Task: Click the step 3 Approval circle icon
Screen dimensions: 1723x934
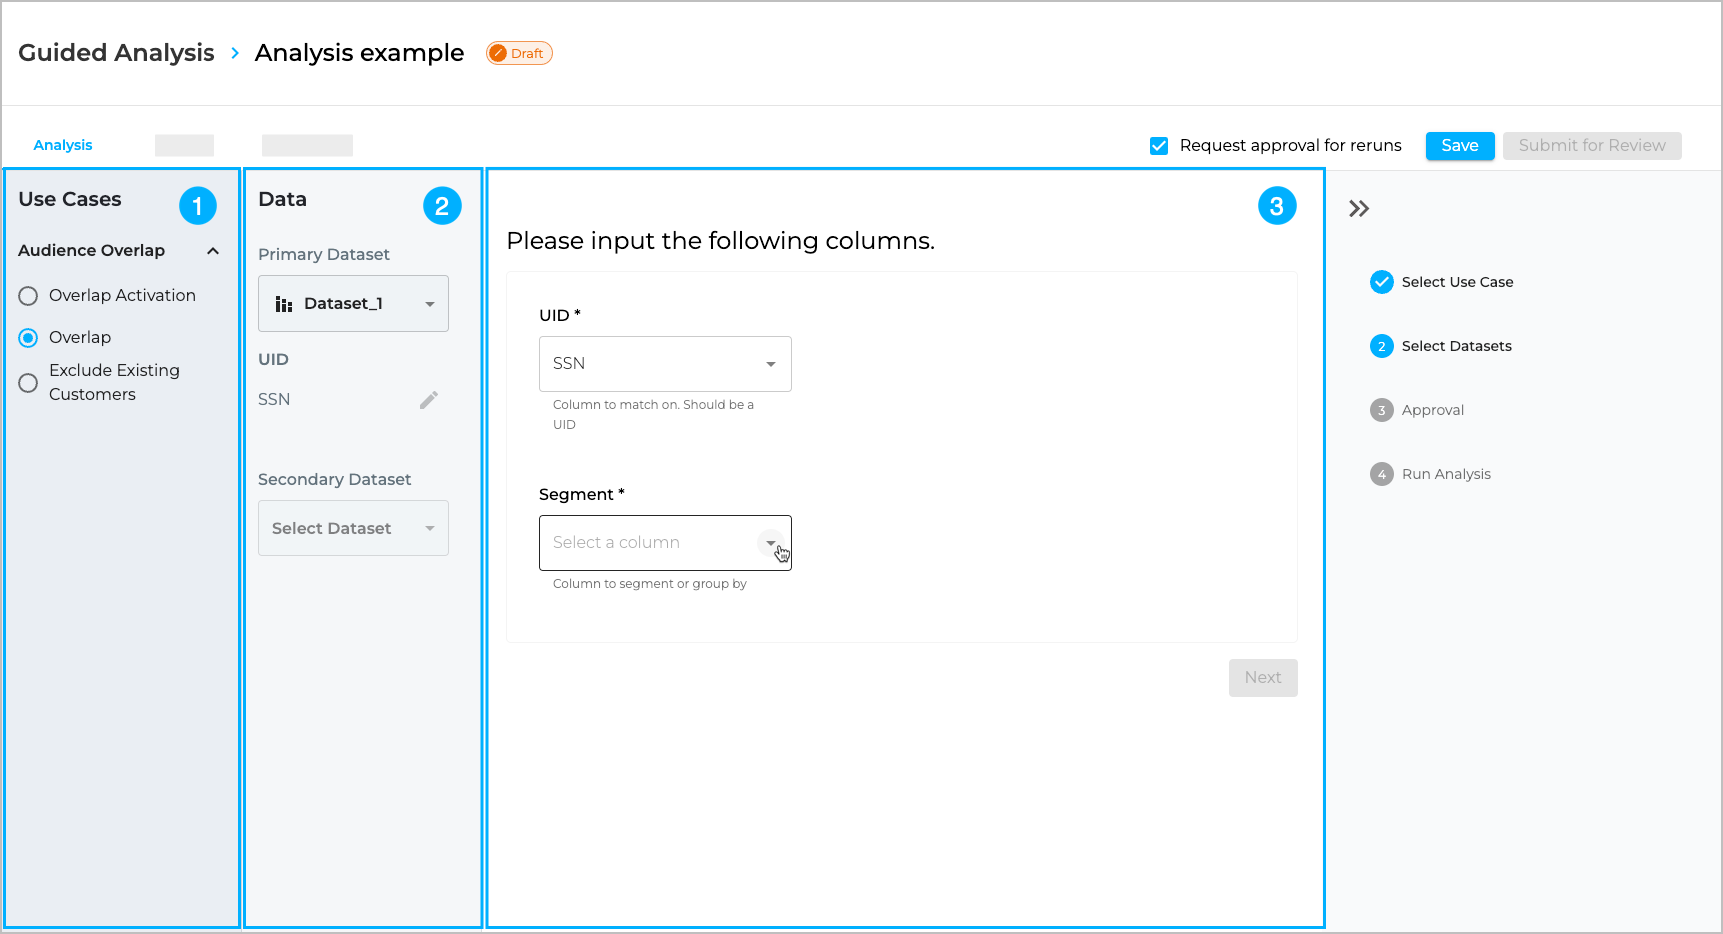Action: [1381, 410]
